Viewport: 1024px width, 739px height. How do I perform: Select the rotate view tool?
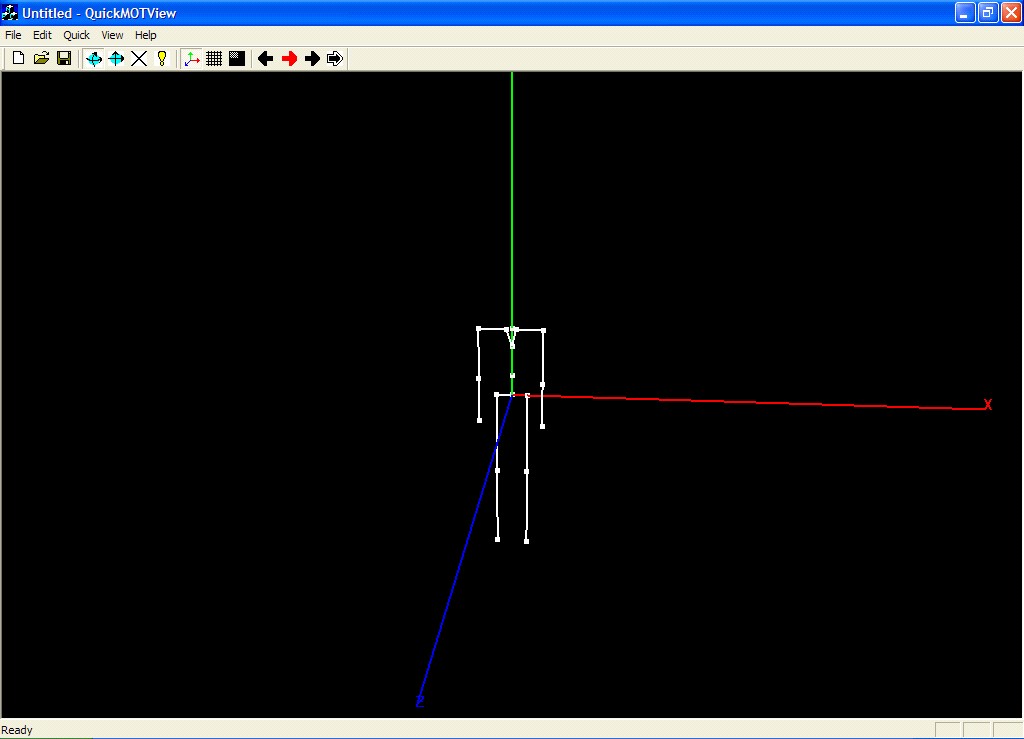click(x=94, y=59)
